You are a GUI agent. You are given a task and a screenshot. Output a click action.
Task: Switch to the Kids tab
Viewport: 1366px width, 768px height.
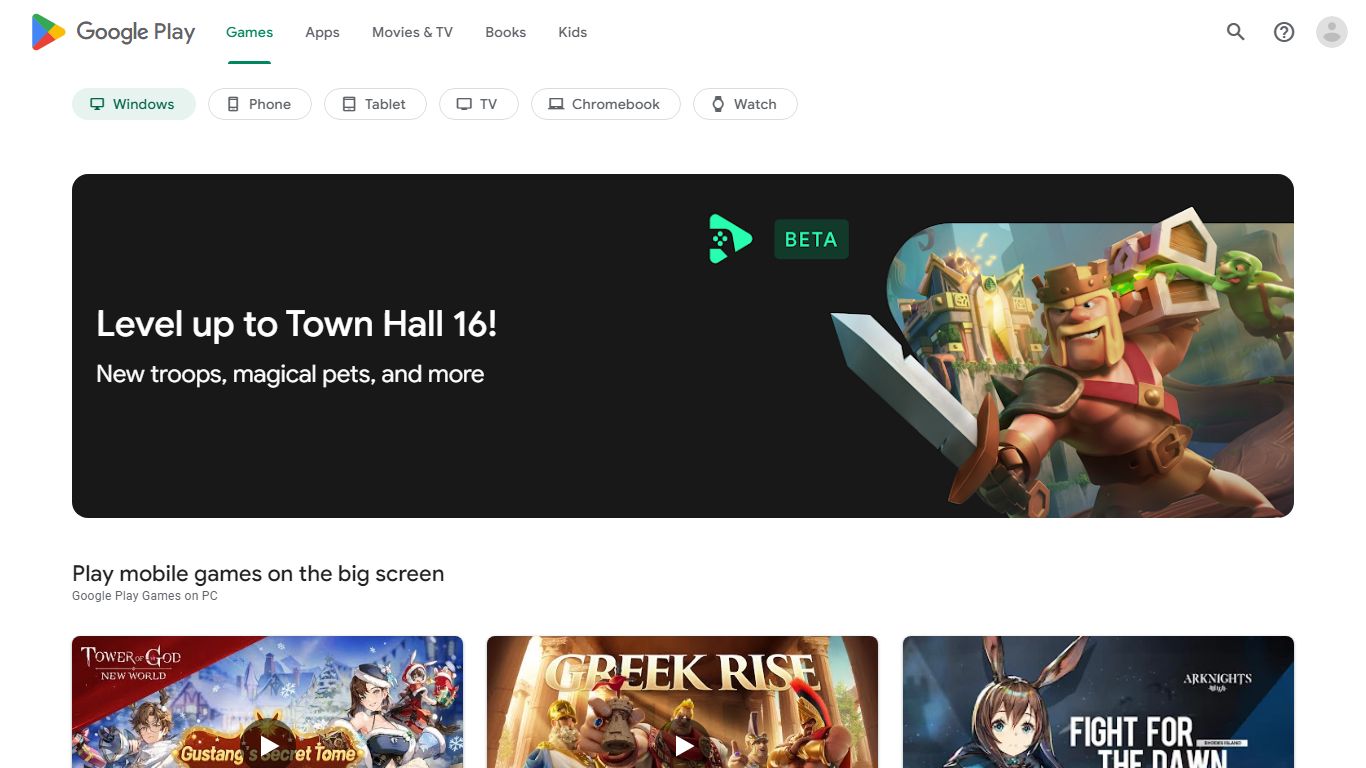(572, 32)
